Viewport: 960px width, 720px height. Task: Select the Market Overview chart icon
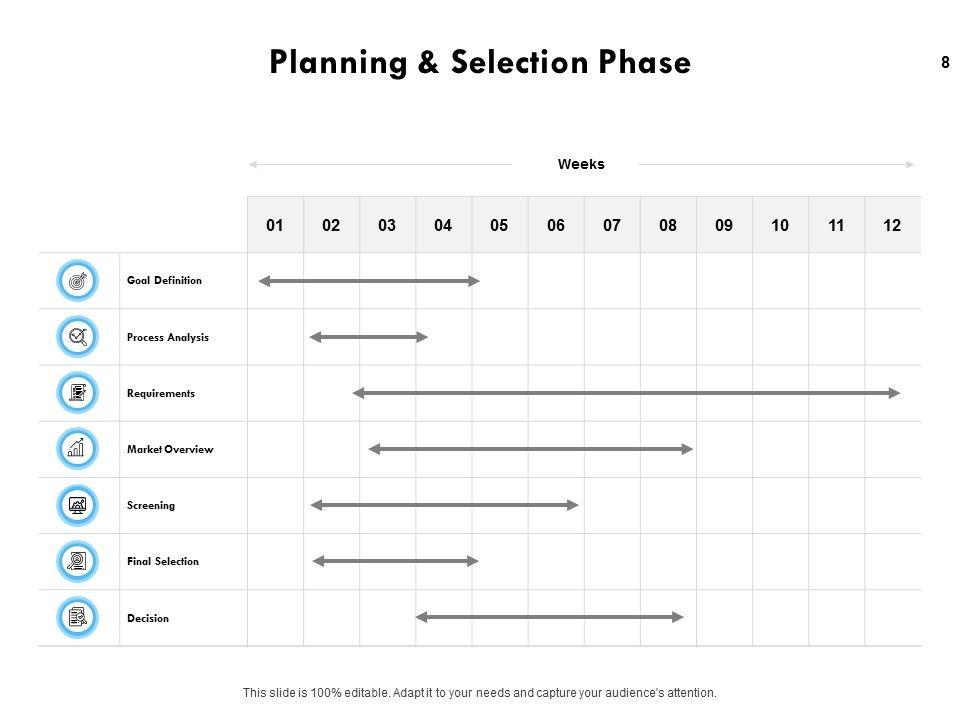(78, 449)
